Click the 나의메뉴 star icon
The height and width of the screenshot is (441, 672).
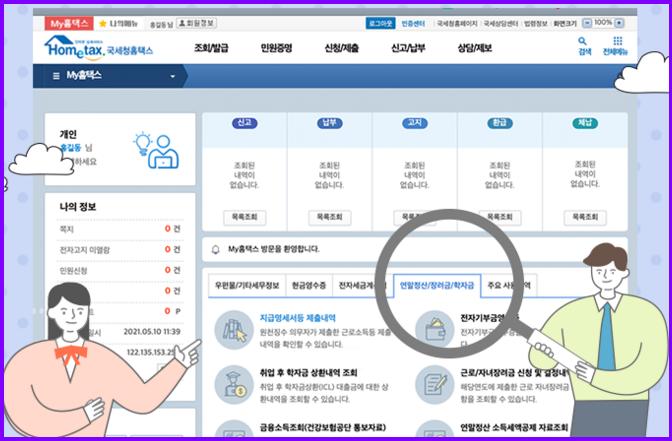(x=103, y=24)
